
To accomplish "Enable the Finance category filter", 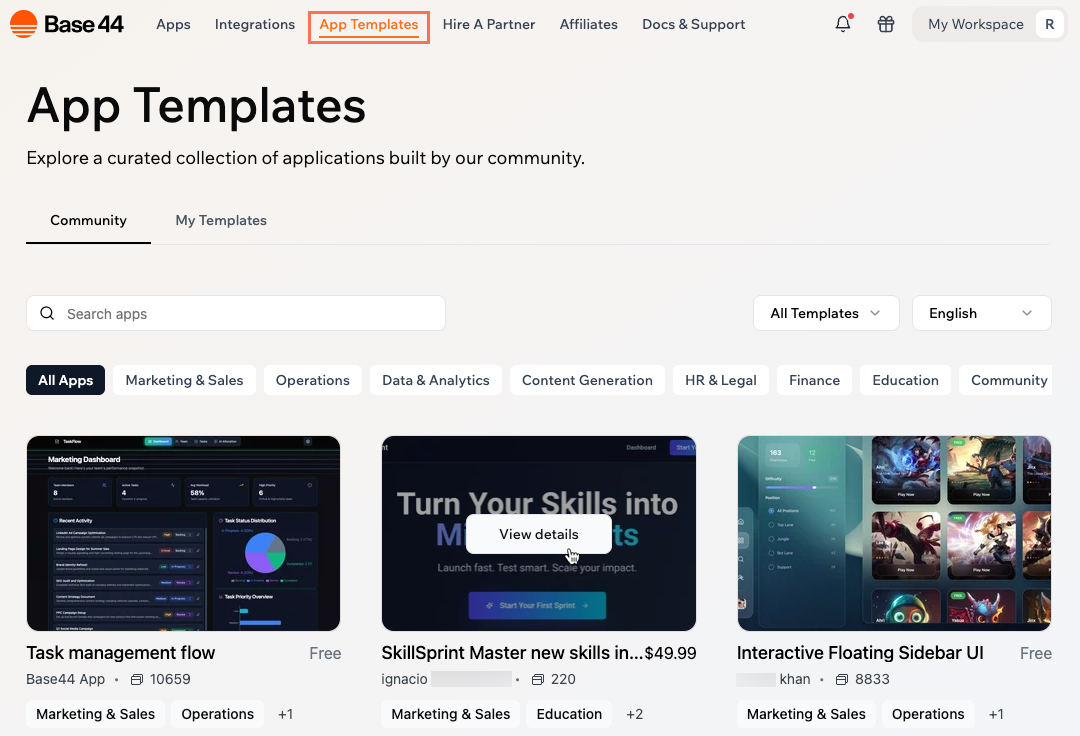I will (x=814, y=380).
